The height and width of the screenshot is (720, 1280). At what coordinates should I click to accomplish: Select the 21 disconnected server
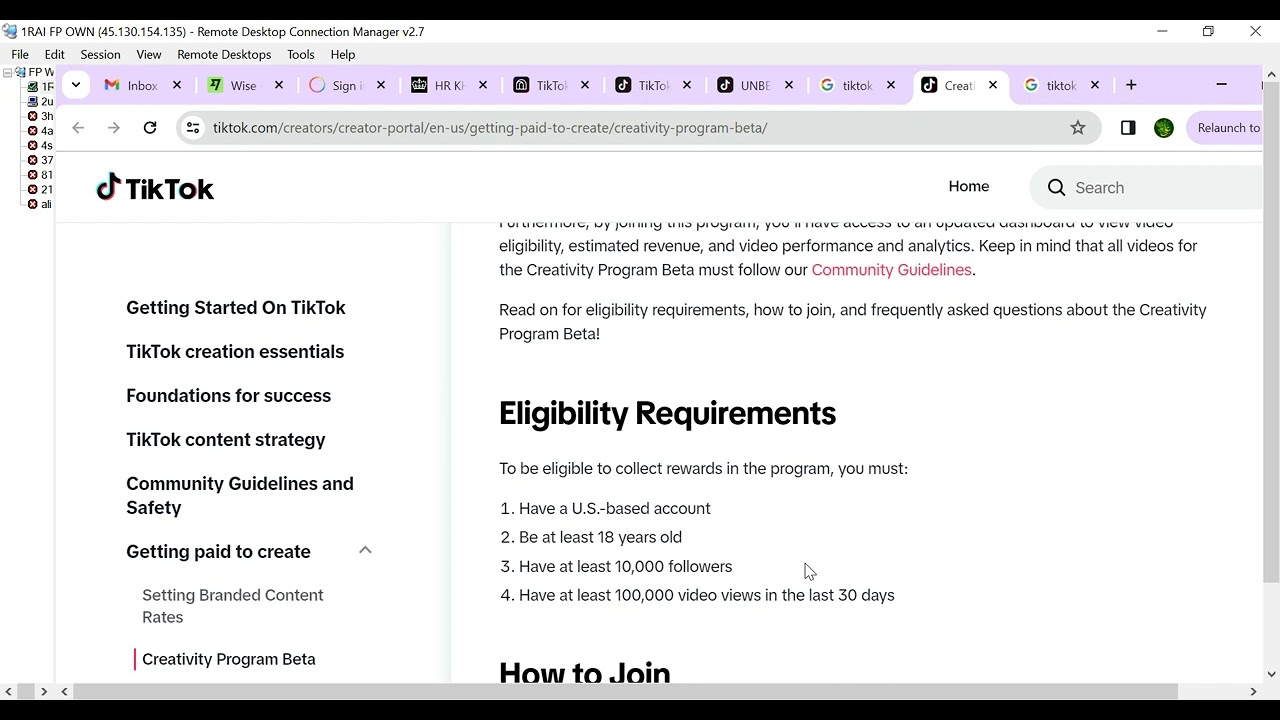tap(41, 189)
